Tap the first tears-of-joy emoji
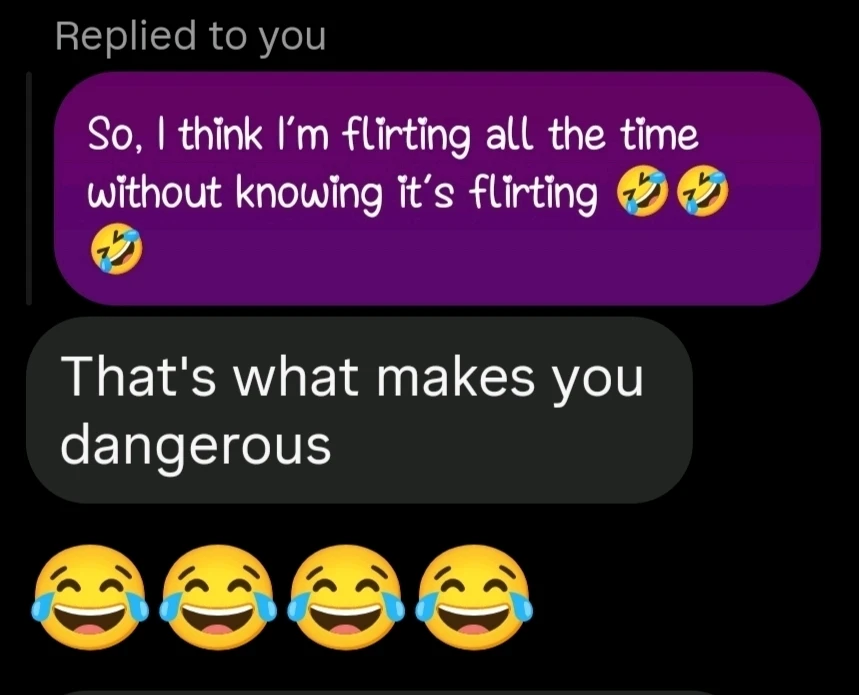This screenshot has width=859, height=695. point(90,598)
